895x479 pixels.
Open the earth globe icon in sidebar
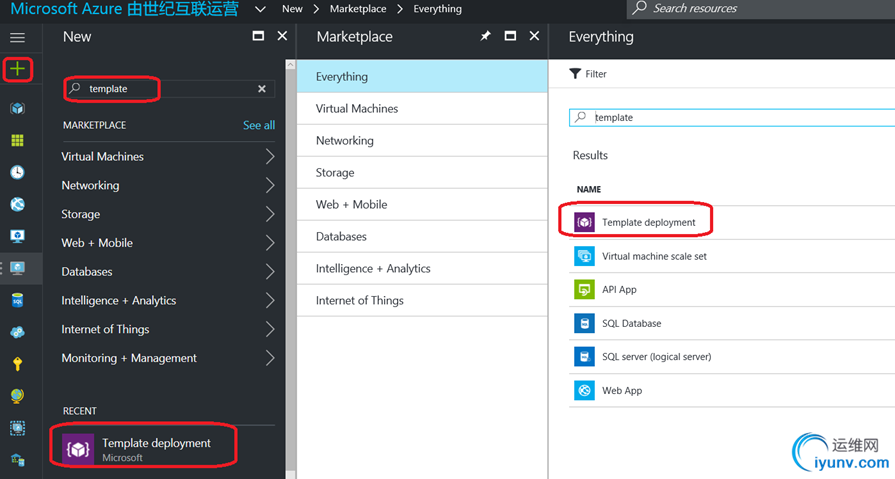pyautogui.click(x=17, y=396)
